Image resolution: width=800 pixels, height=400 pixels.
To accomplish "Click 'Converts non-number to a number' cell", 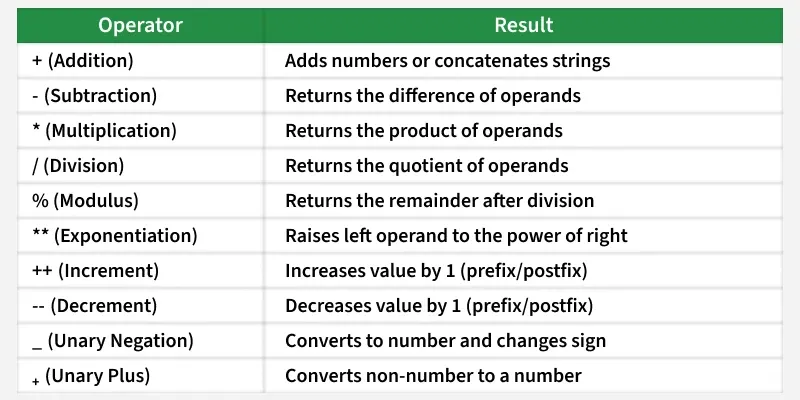I will [x=523, y=376].
